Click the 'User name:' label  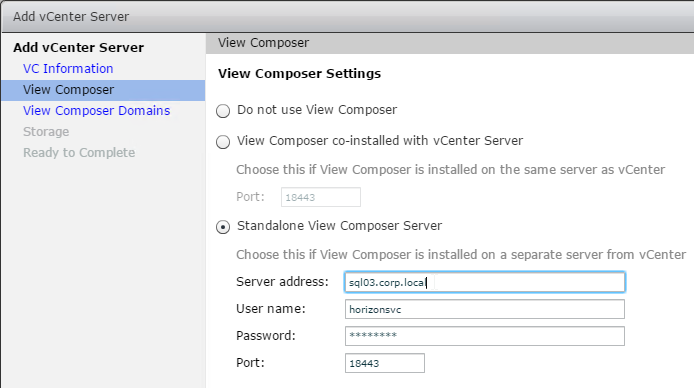[271, 309]
